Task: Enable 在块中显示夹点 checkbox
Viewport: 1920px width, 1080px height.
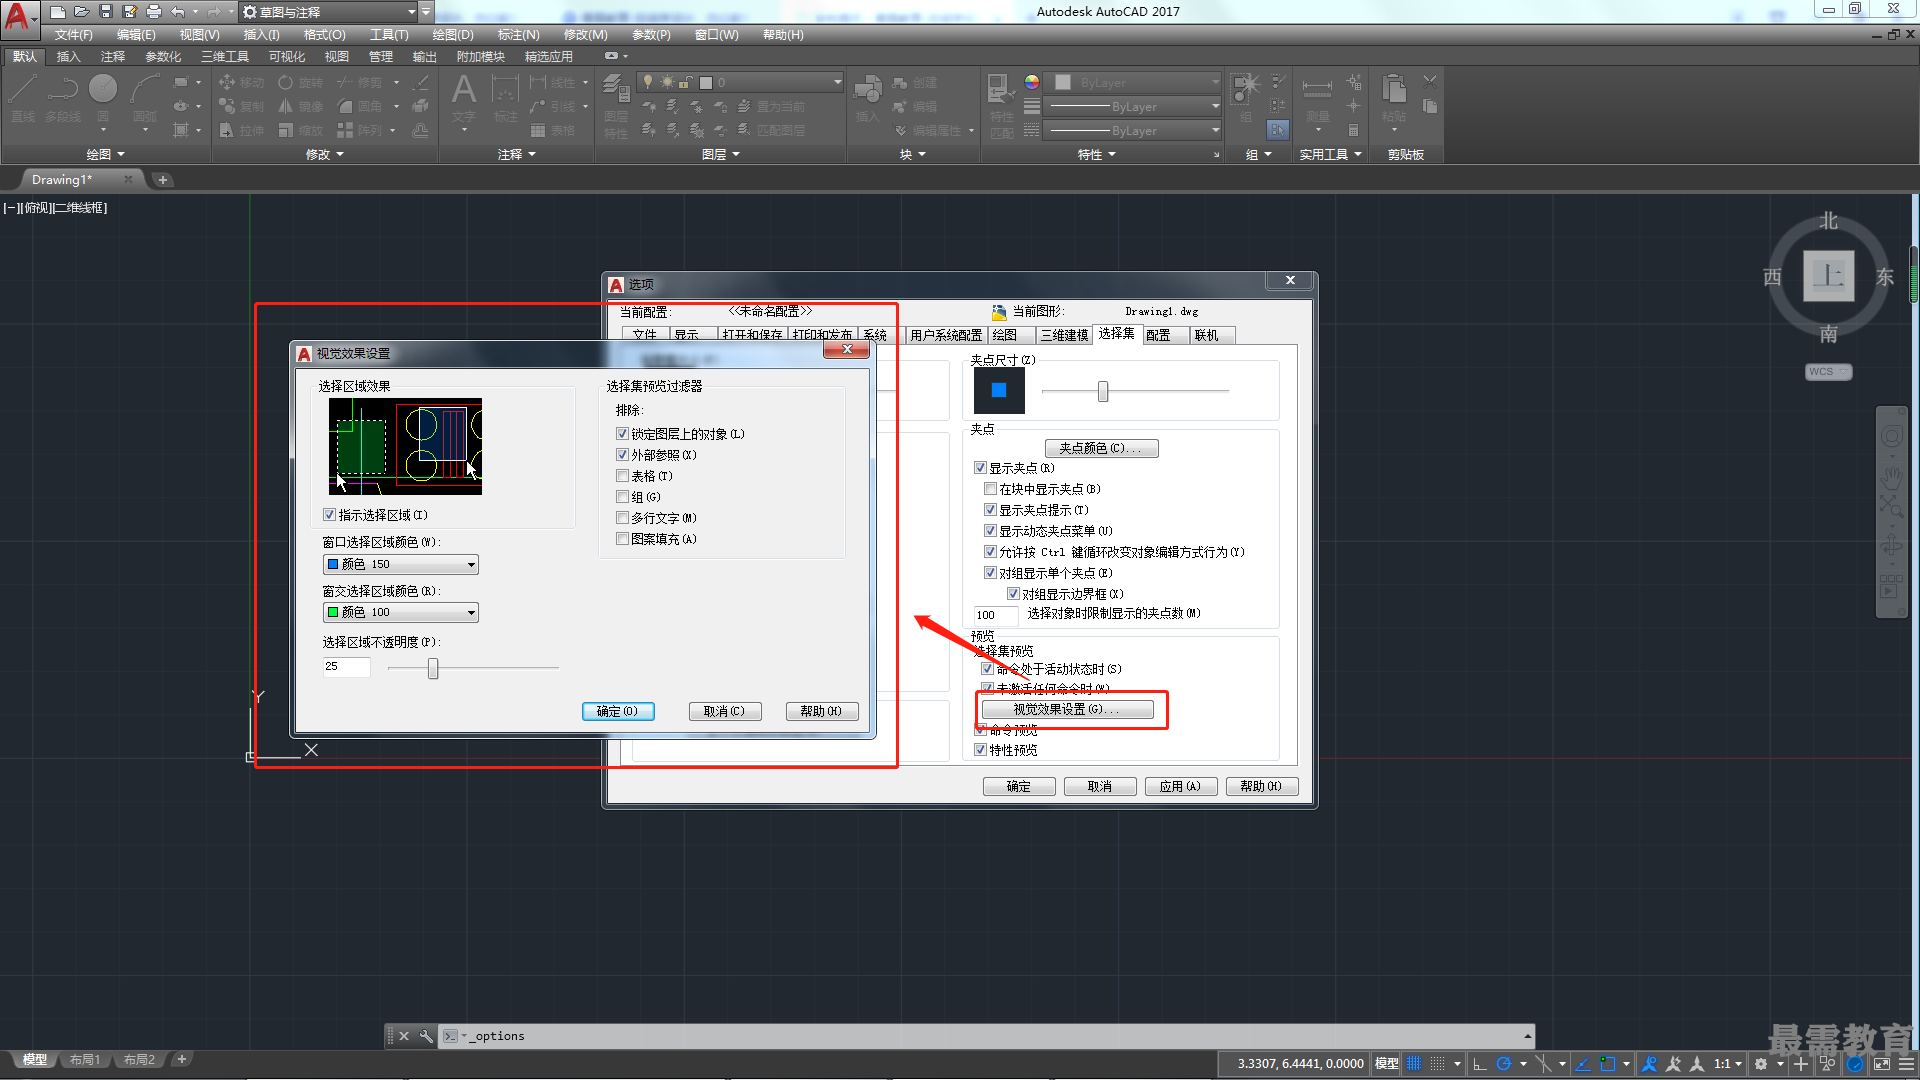Action: 990,489
